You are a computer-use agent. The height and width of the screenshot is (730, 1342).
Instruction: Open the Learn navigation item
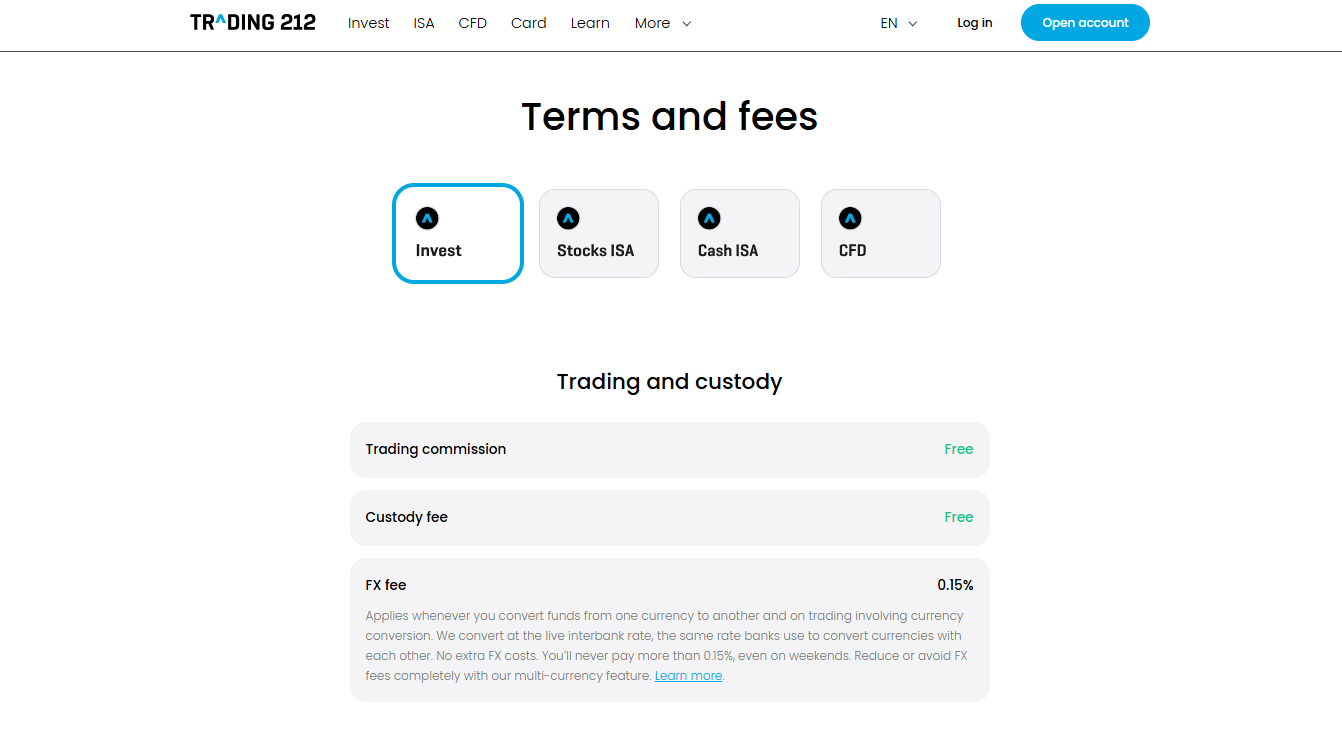click(x=590, y=23)
